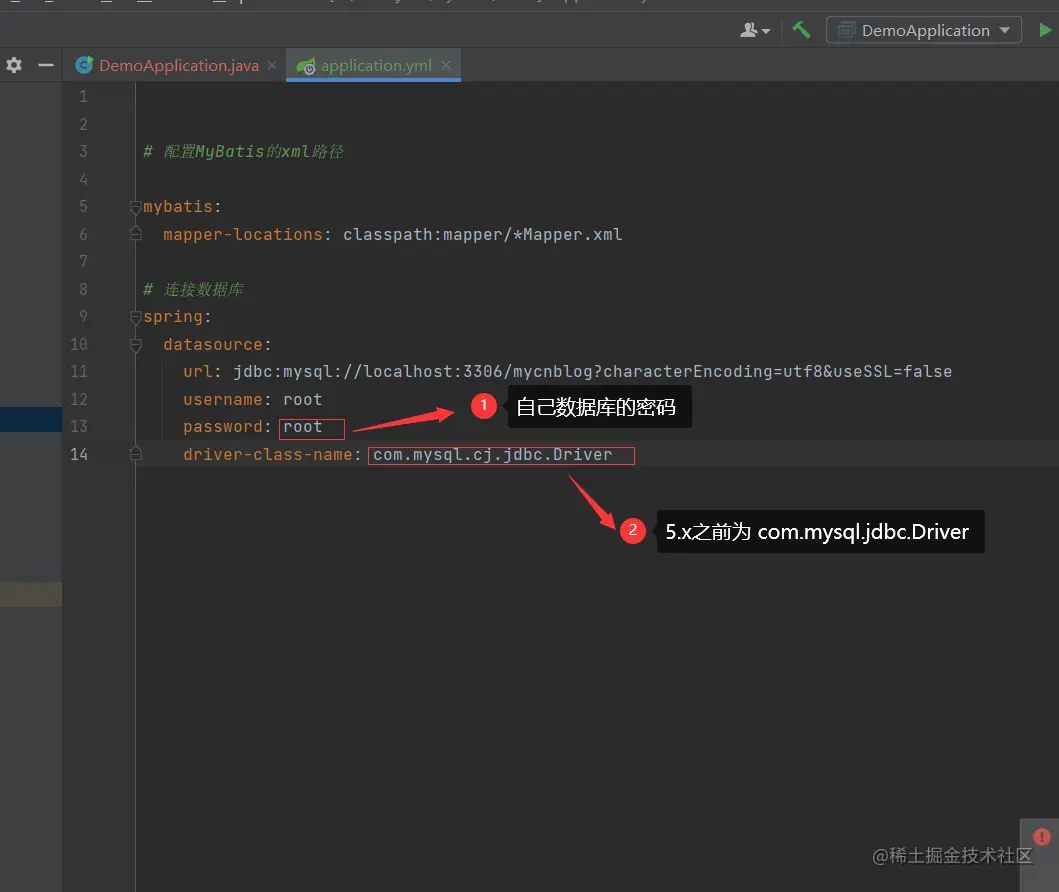Click line number 14 in gutter
The width and height of the screenshot is (1059, 892).
[79, 454]
